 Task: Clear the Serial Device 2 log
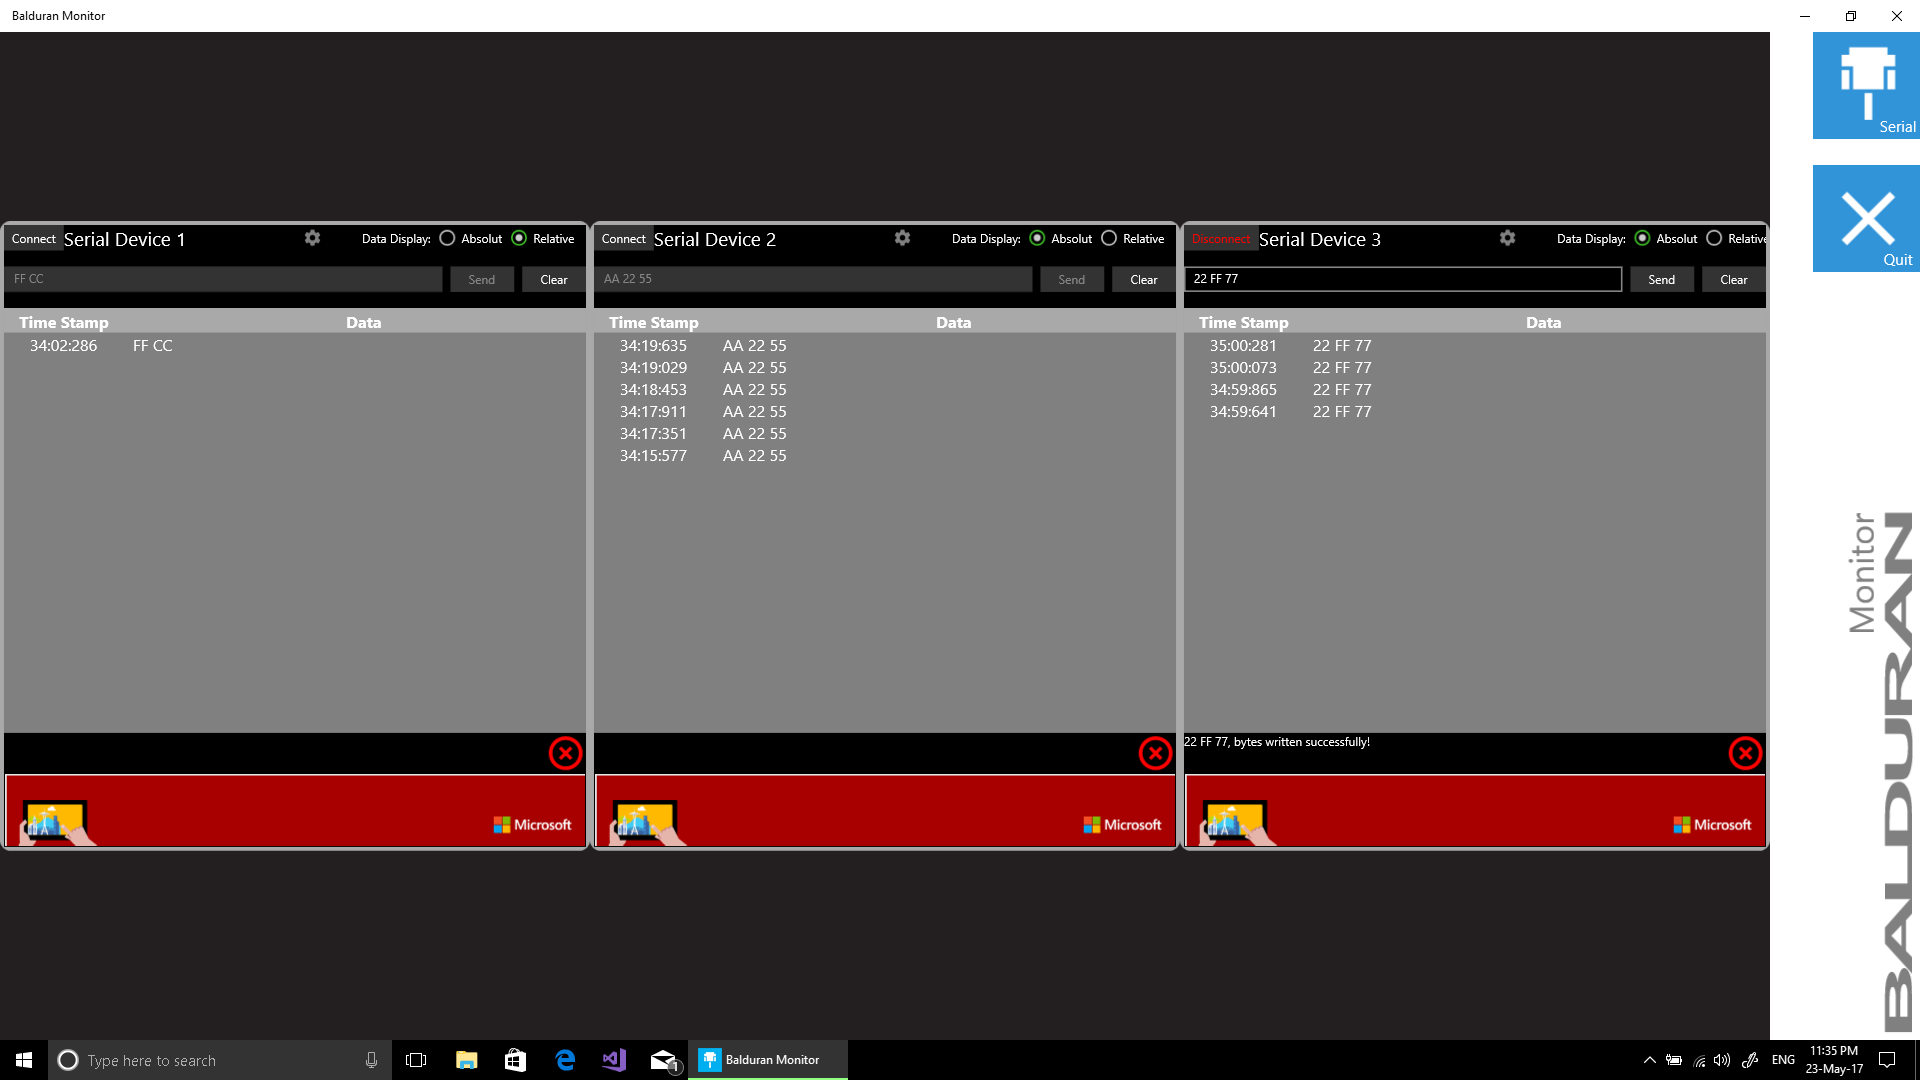point(1143,280)
